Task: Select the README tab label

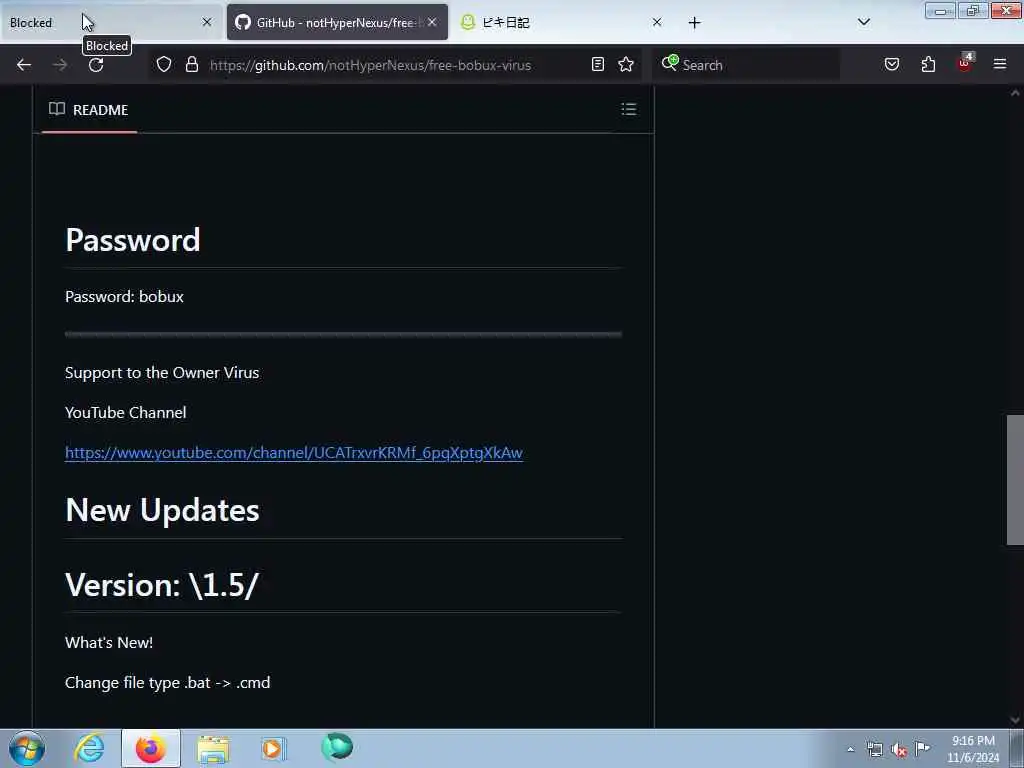Action: (x=100, y=110)
